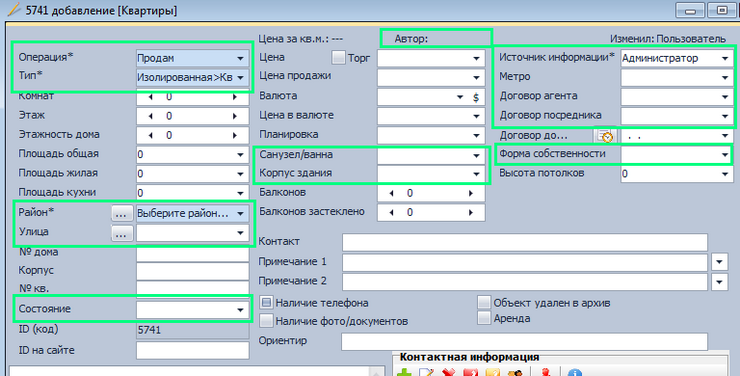Open the Операция dropdown showing Продам
740x376 pixels.
(x=193, y=58)
